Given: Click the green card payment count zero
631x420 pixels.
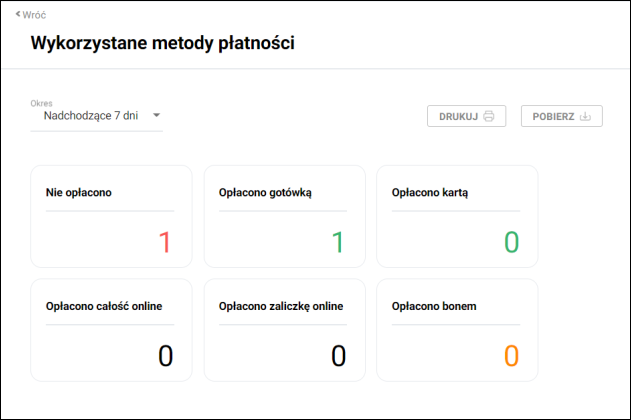Looking at the screenshot, I should pyautogui.click(x=511, y=242).
